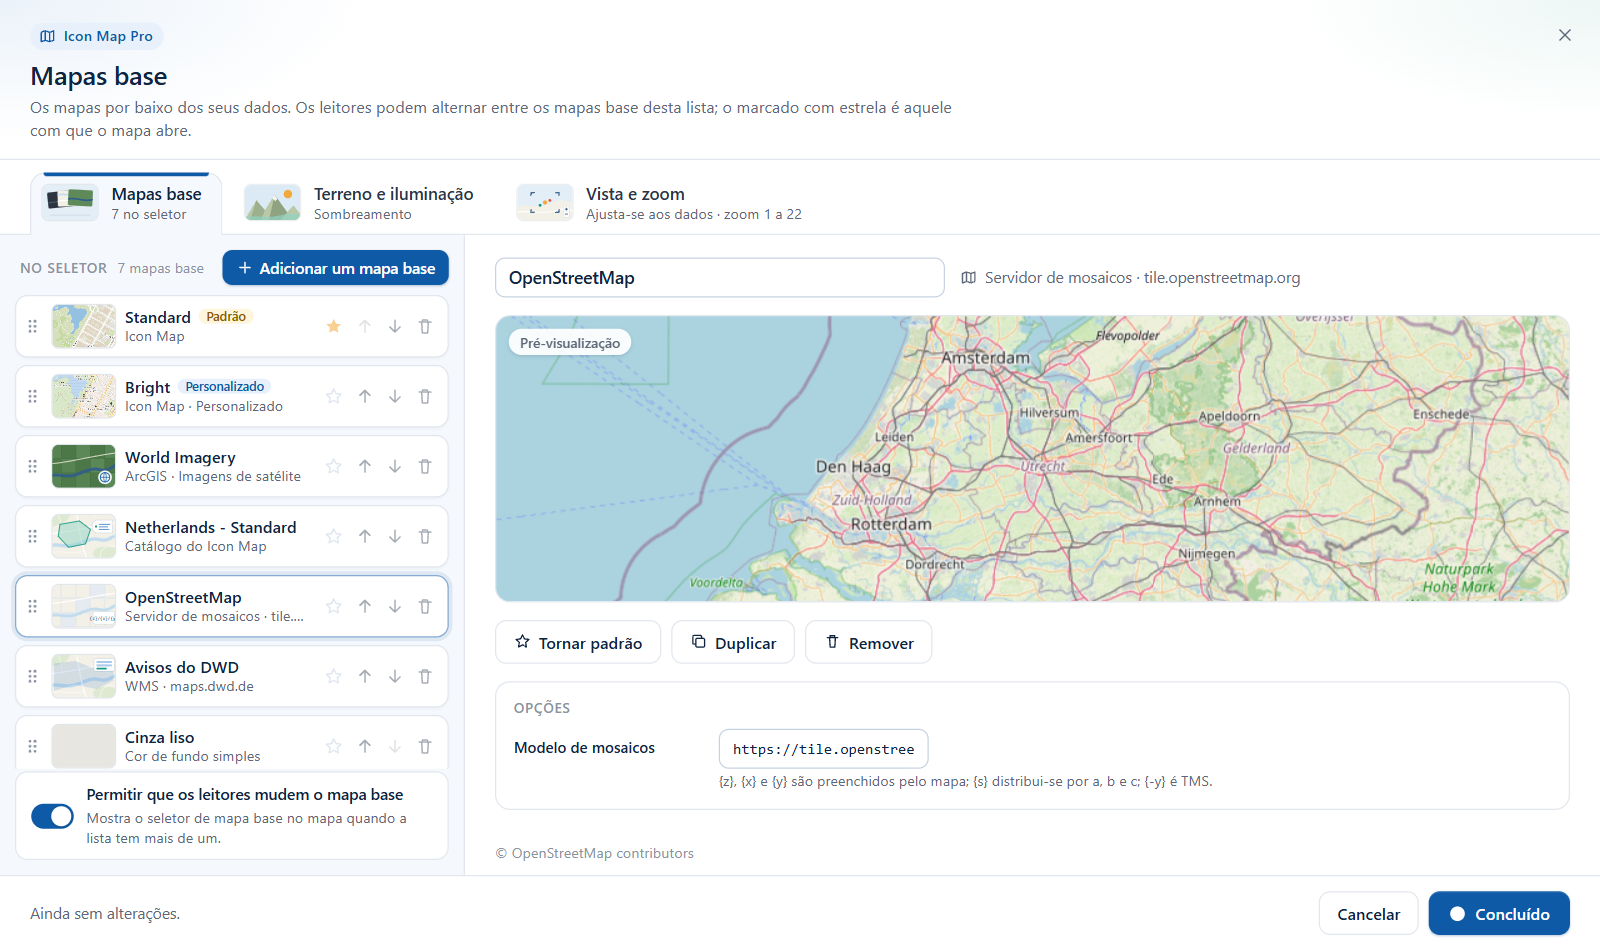Delete OpenStreetMap row via trash icon
The width and height of the screenshot is (1600, 950).
point(425,607)
